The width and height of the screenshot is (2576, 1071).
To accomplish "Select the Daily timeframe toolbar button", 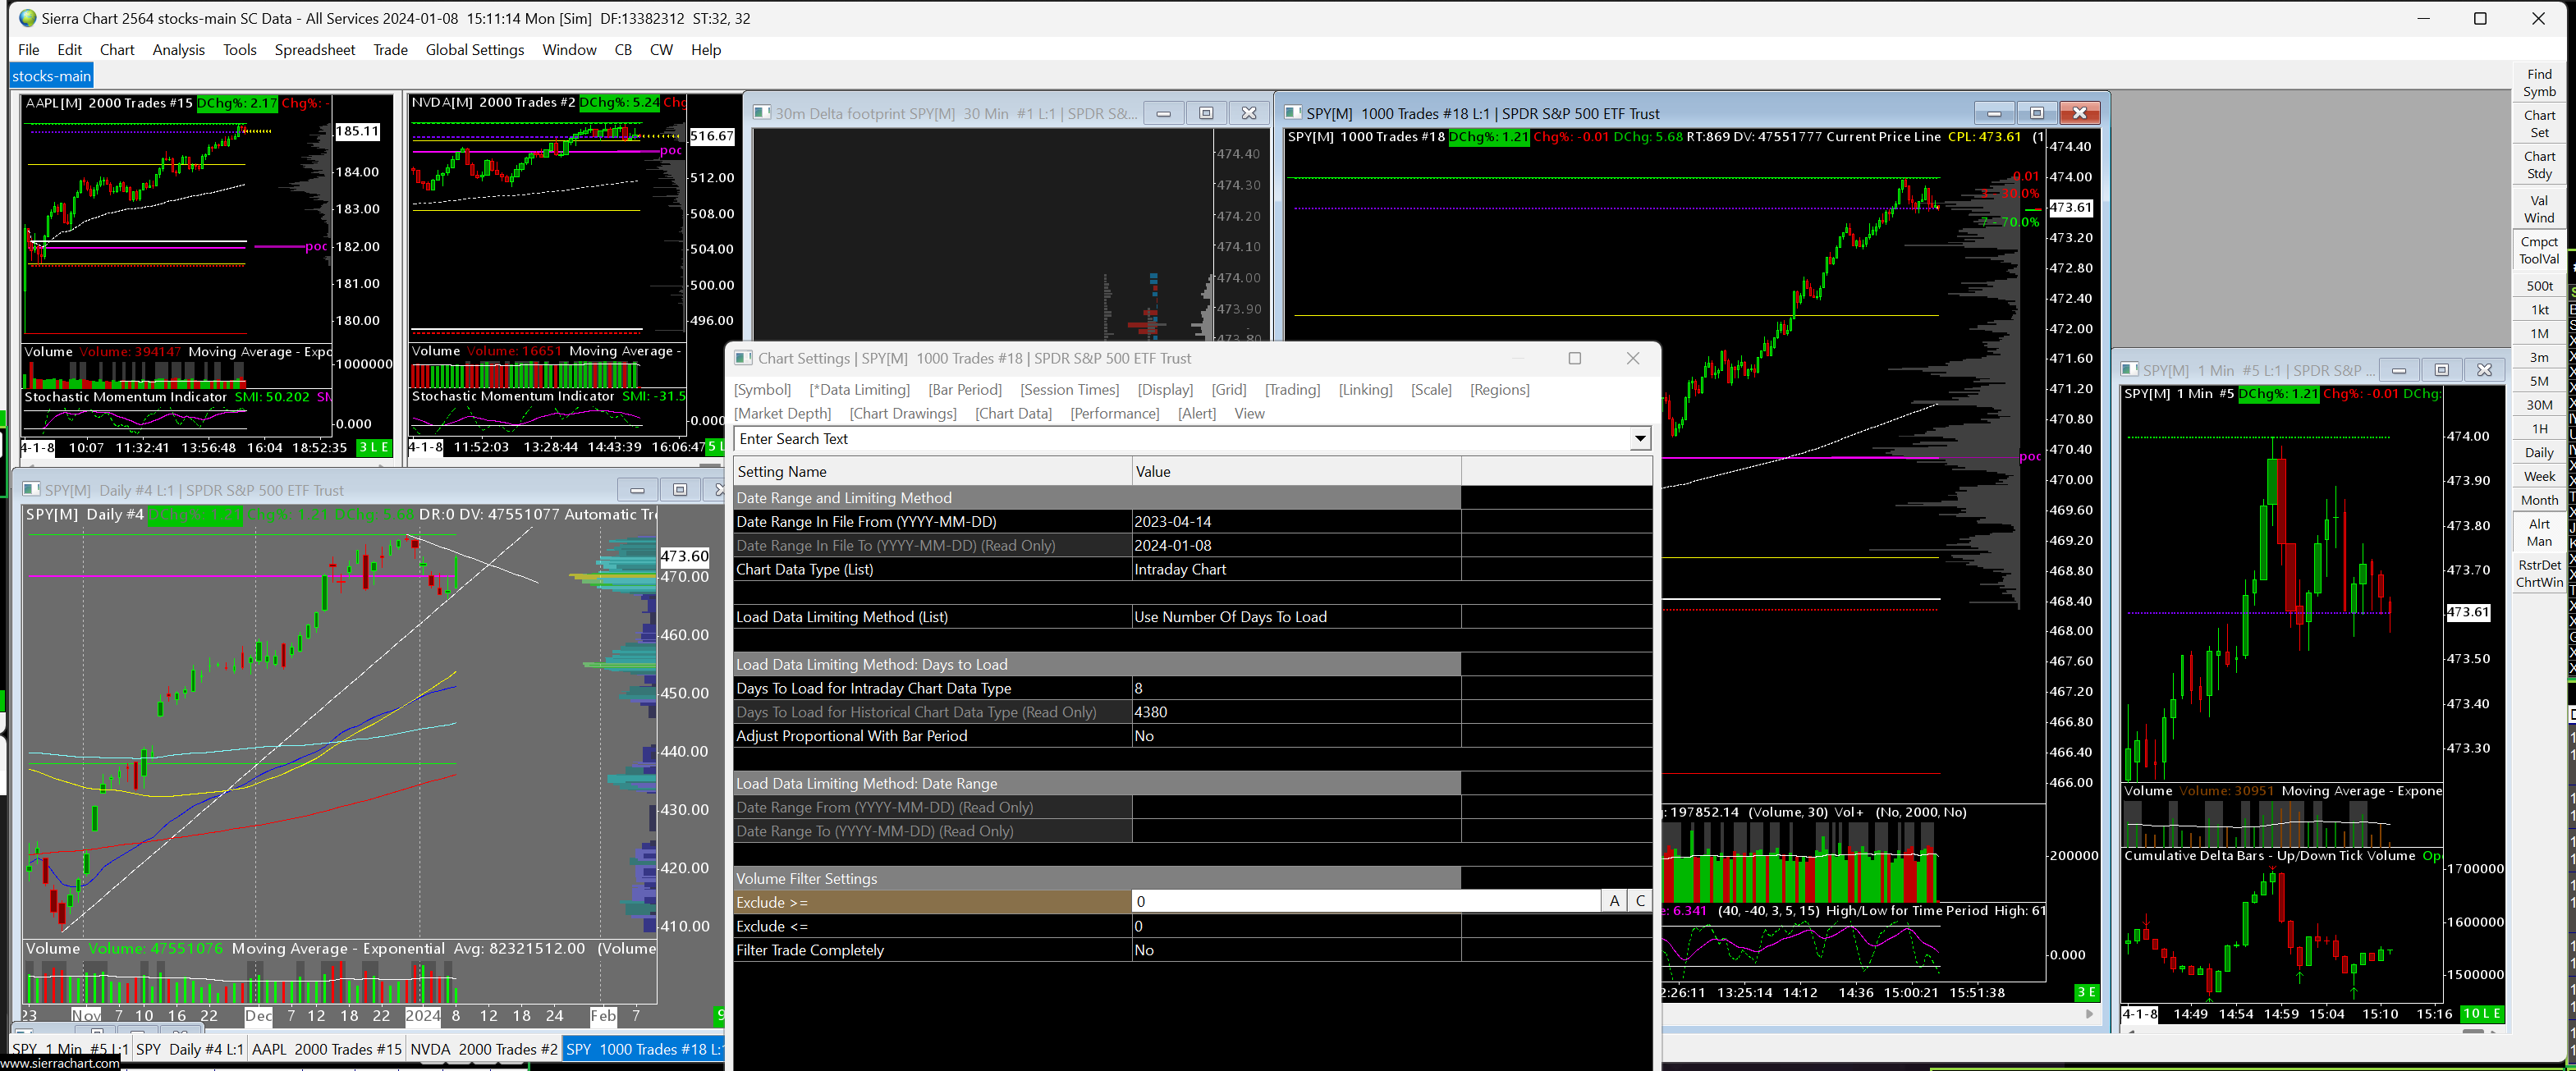I will coord(2538,453).
